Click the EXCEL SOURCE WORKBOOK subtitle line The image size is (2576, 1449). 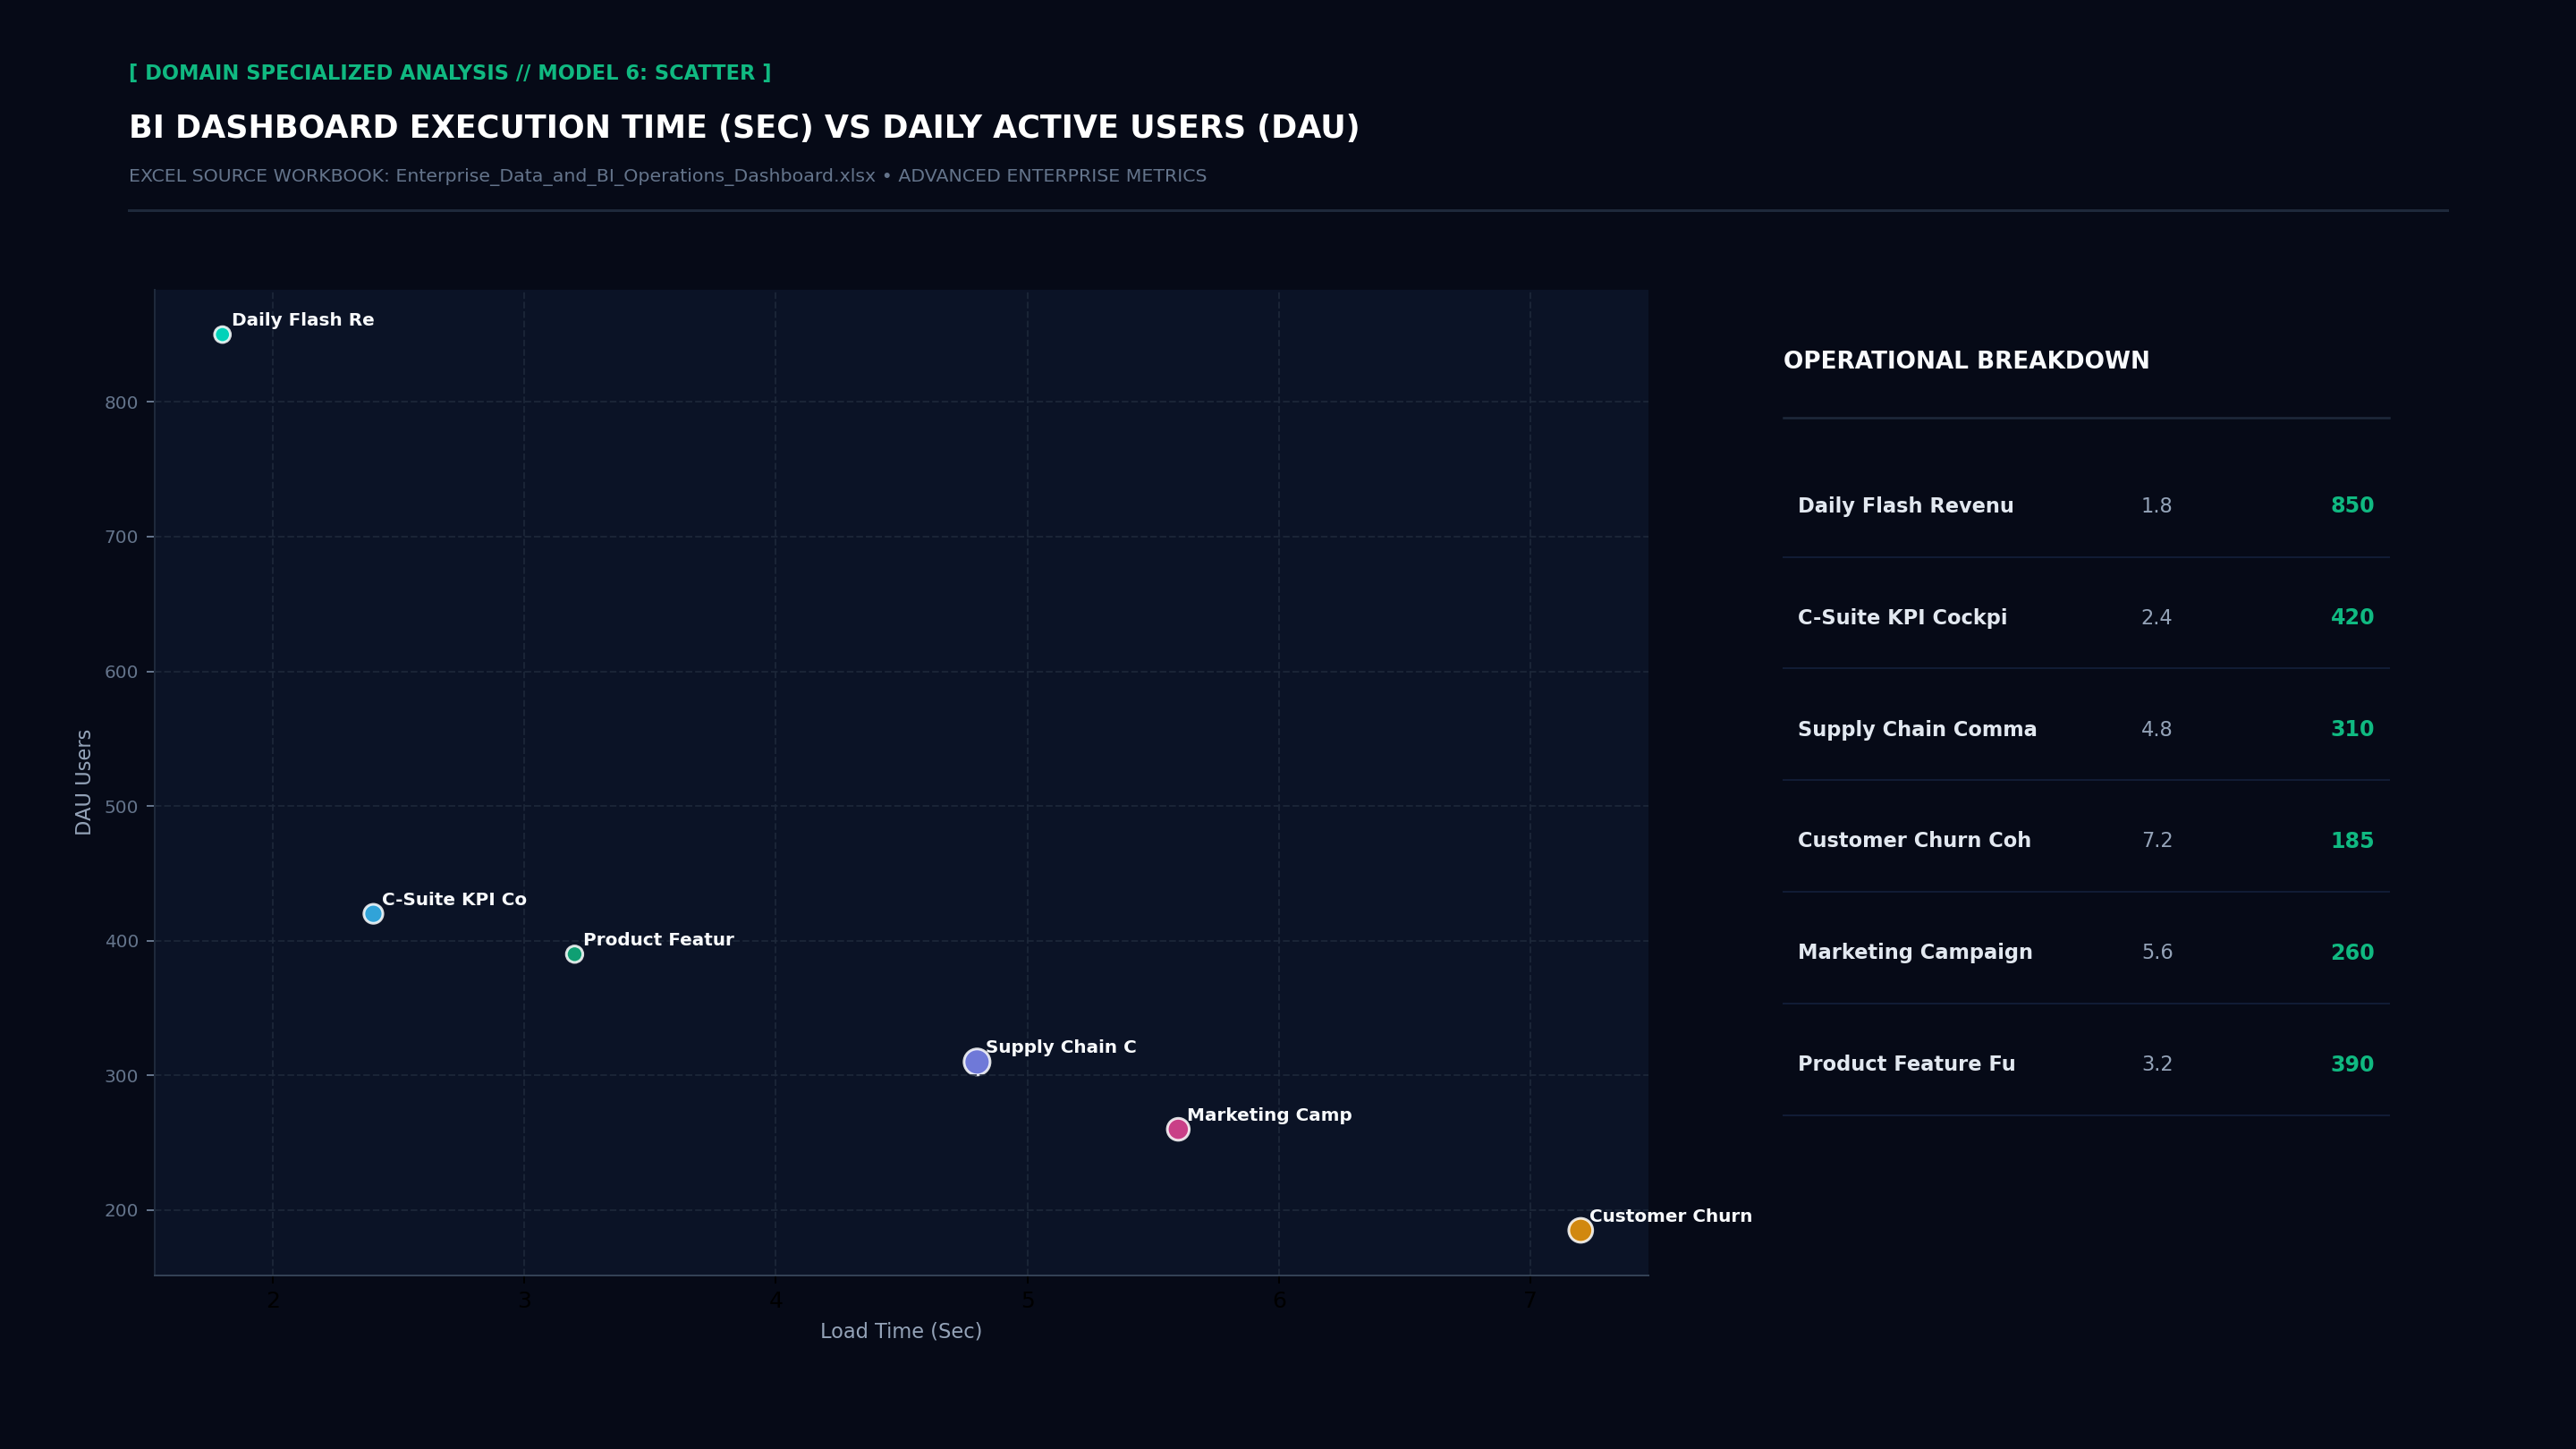(x=668, y=176)
